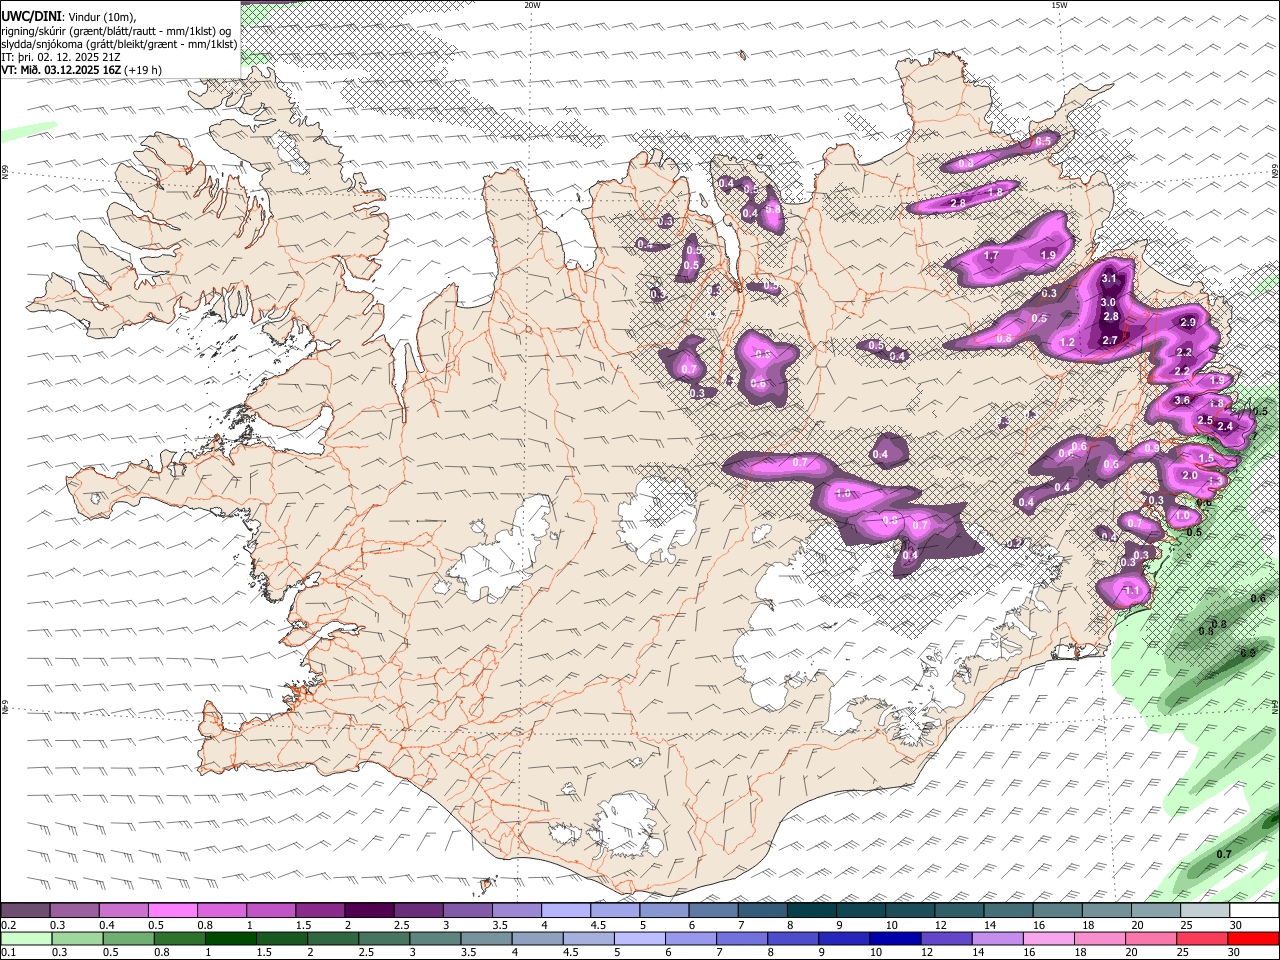The image size is (1280, 960).
Task: Click the palest green 0.1 rain legend swatch
Action: 26,939
